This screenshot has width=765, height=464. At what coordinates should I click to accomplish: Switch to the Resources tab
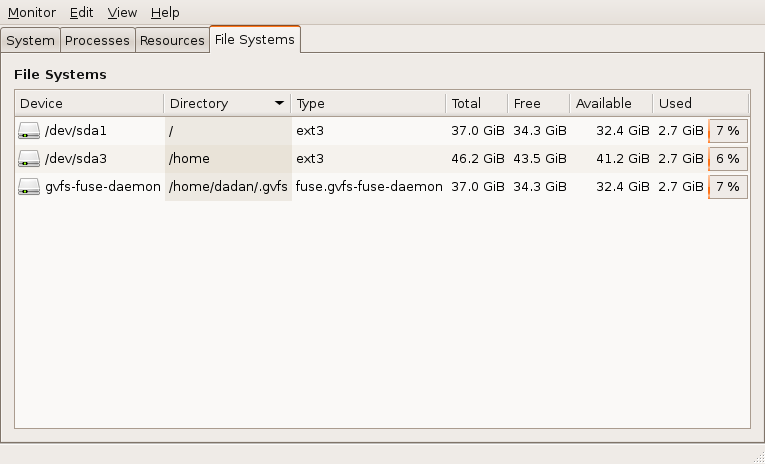pyautogui.click(x=172, y=41)
